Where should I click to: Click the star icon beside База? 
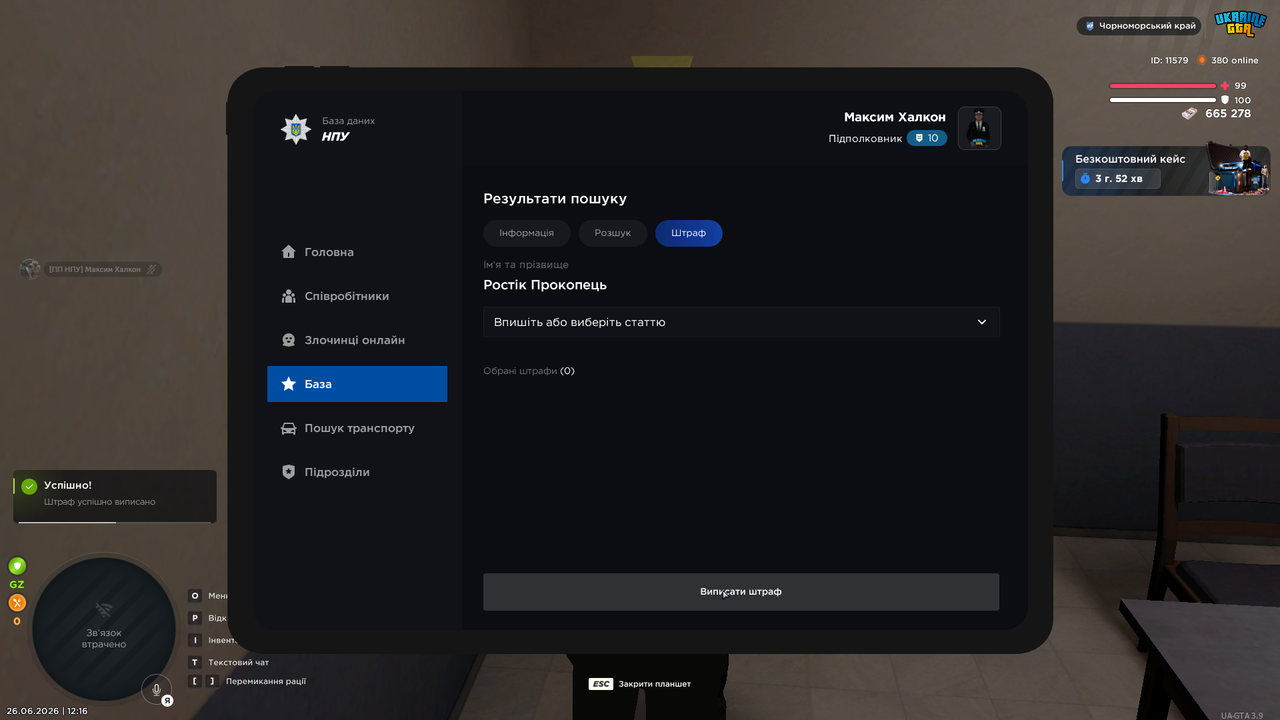click(289, 384)
